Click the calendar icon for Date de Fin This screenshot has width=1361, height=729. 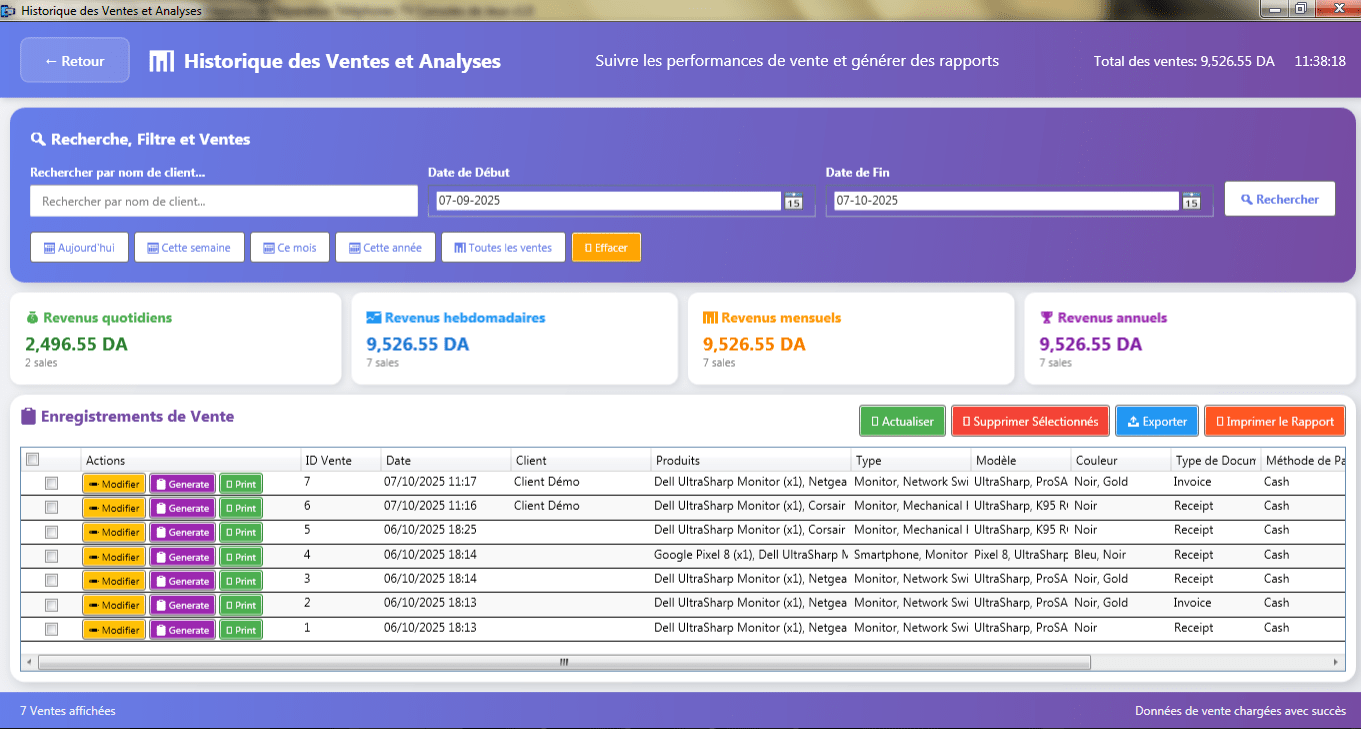[1191, 200]
